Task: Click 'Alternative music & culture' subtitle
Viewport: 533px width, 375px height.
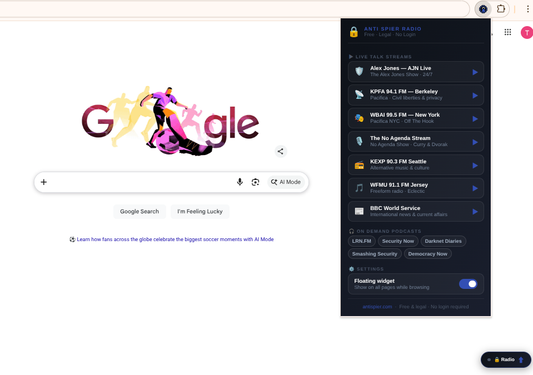Action: coord(399,168)
